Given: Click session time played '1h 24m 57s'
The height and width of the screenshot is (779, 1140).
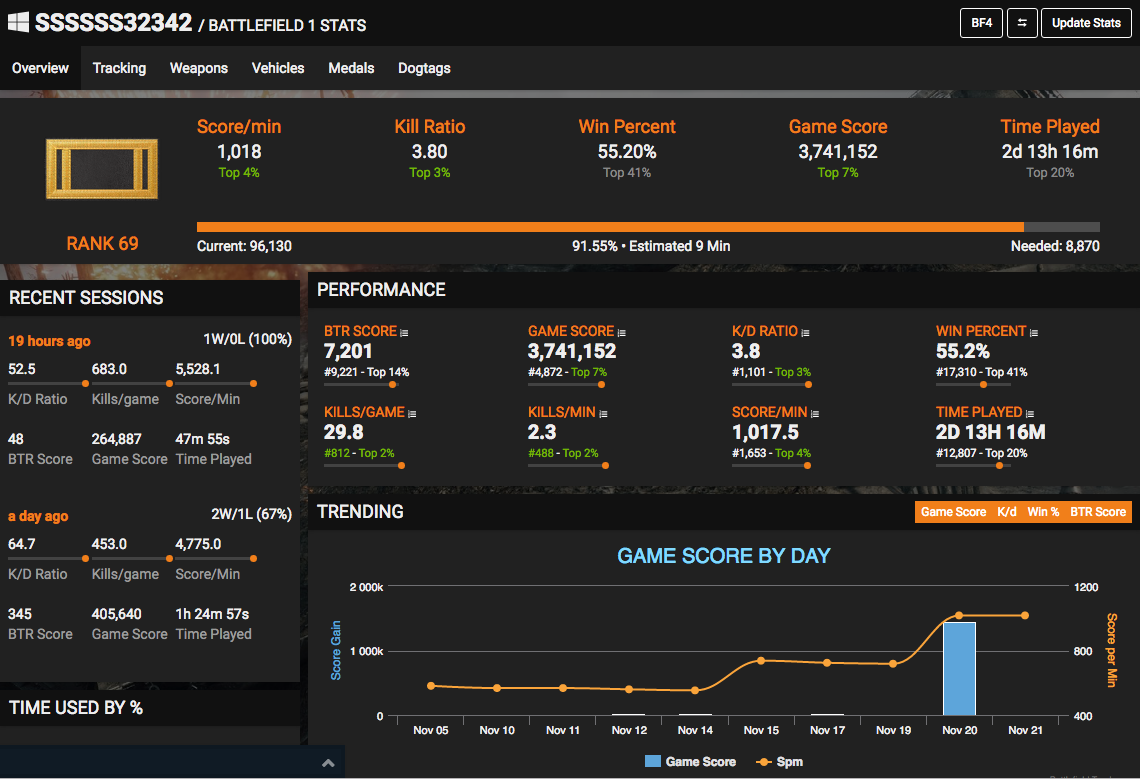Looking at the screenshot, I should coord(212,615).
